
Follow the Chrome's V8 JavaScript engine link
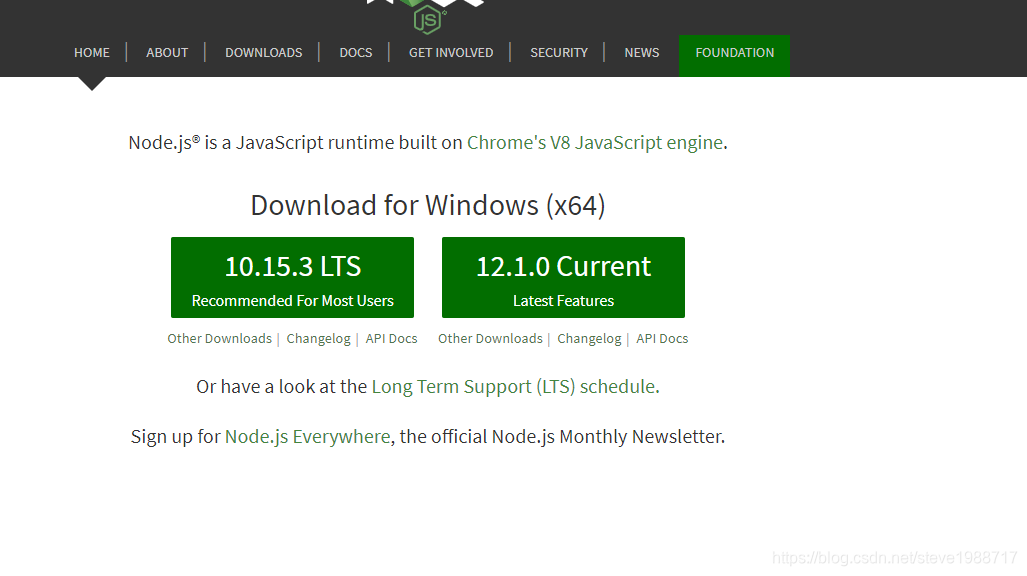coord(595,142)
